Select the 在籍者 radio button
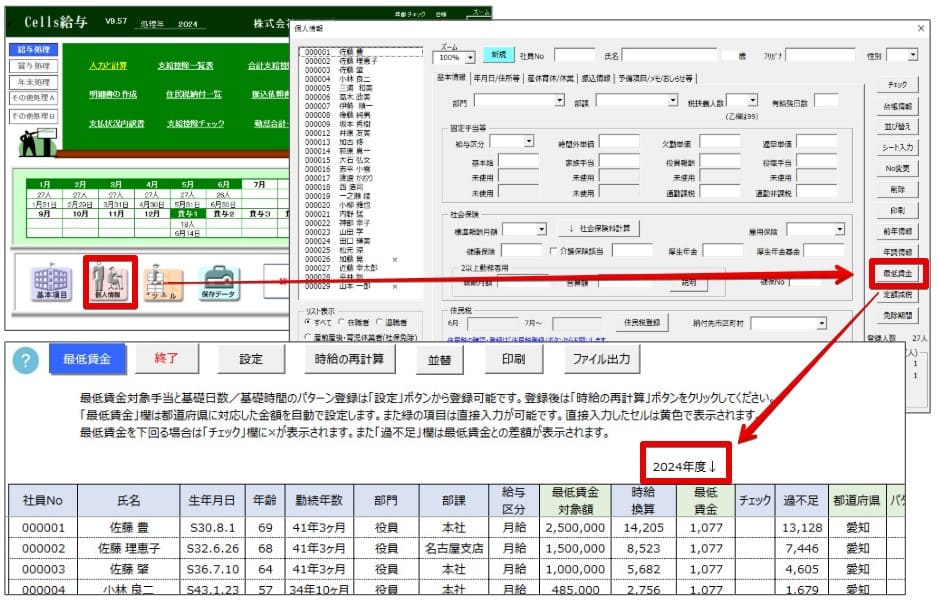Image resolution: width=938 pixels, height=603 pixels. [343, 325]
